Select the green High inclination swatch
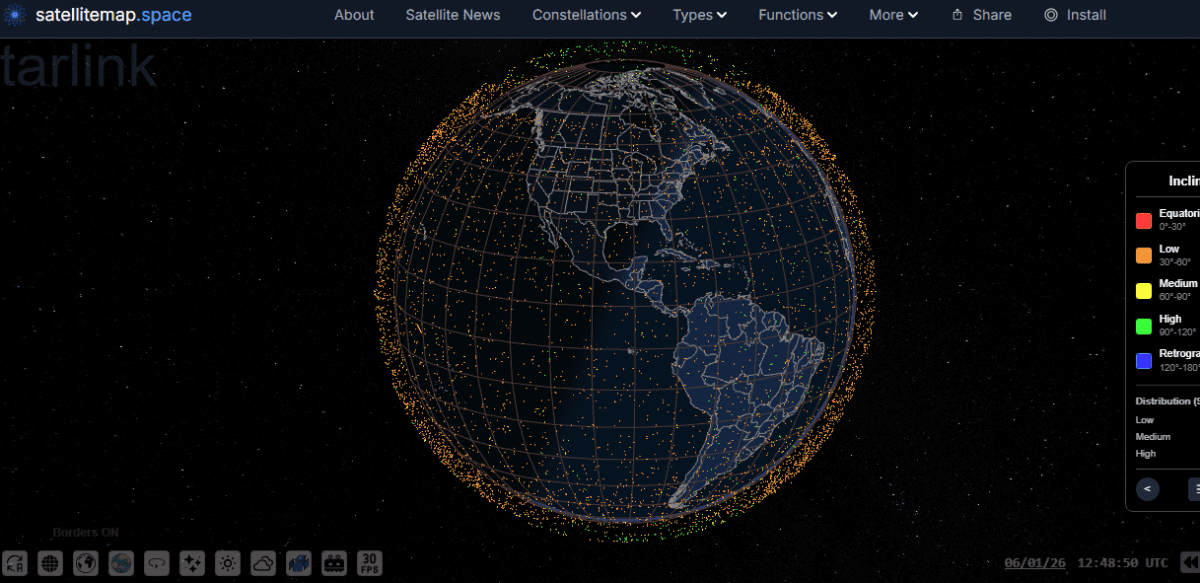This screenshot has height=583, width=1200. [1144, 325]
